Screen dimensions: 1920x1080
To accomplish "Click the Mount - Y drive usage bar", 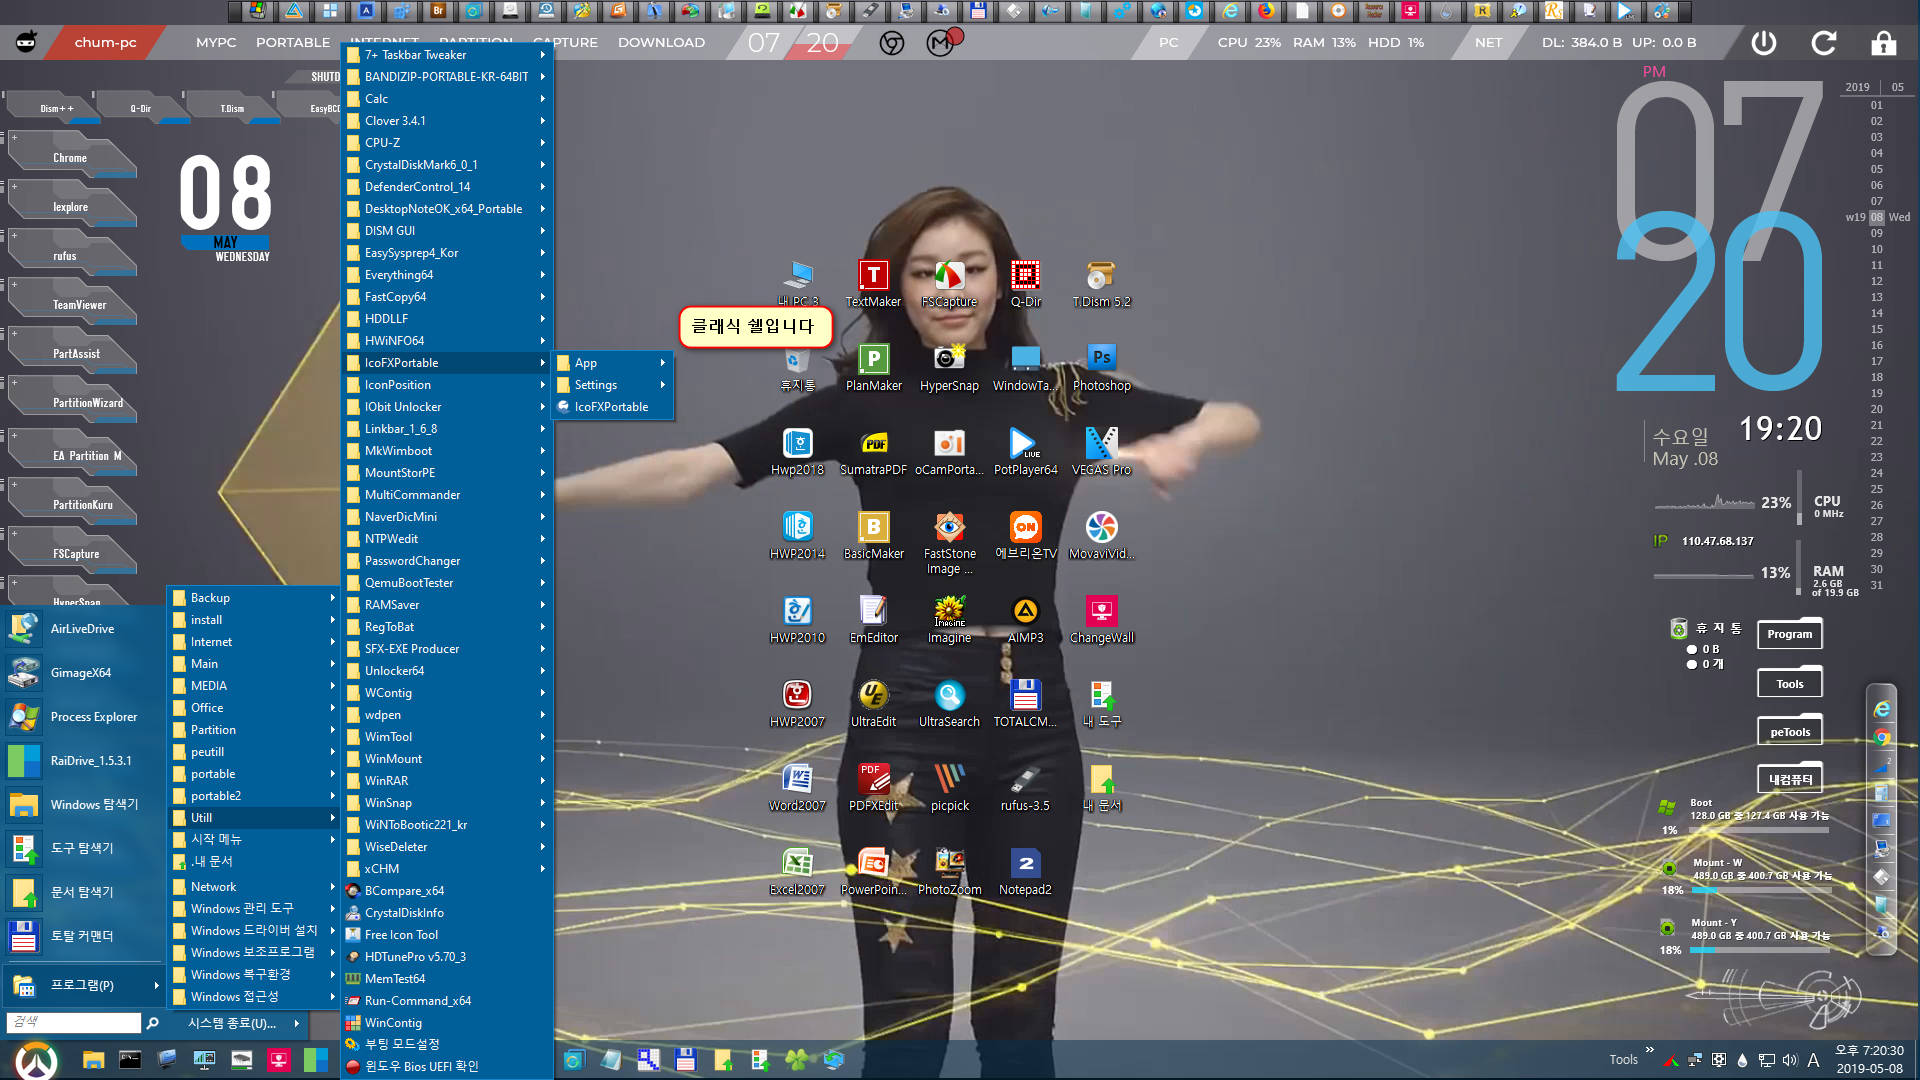I will (x=1760, y=950).
